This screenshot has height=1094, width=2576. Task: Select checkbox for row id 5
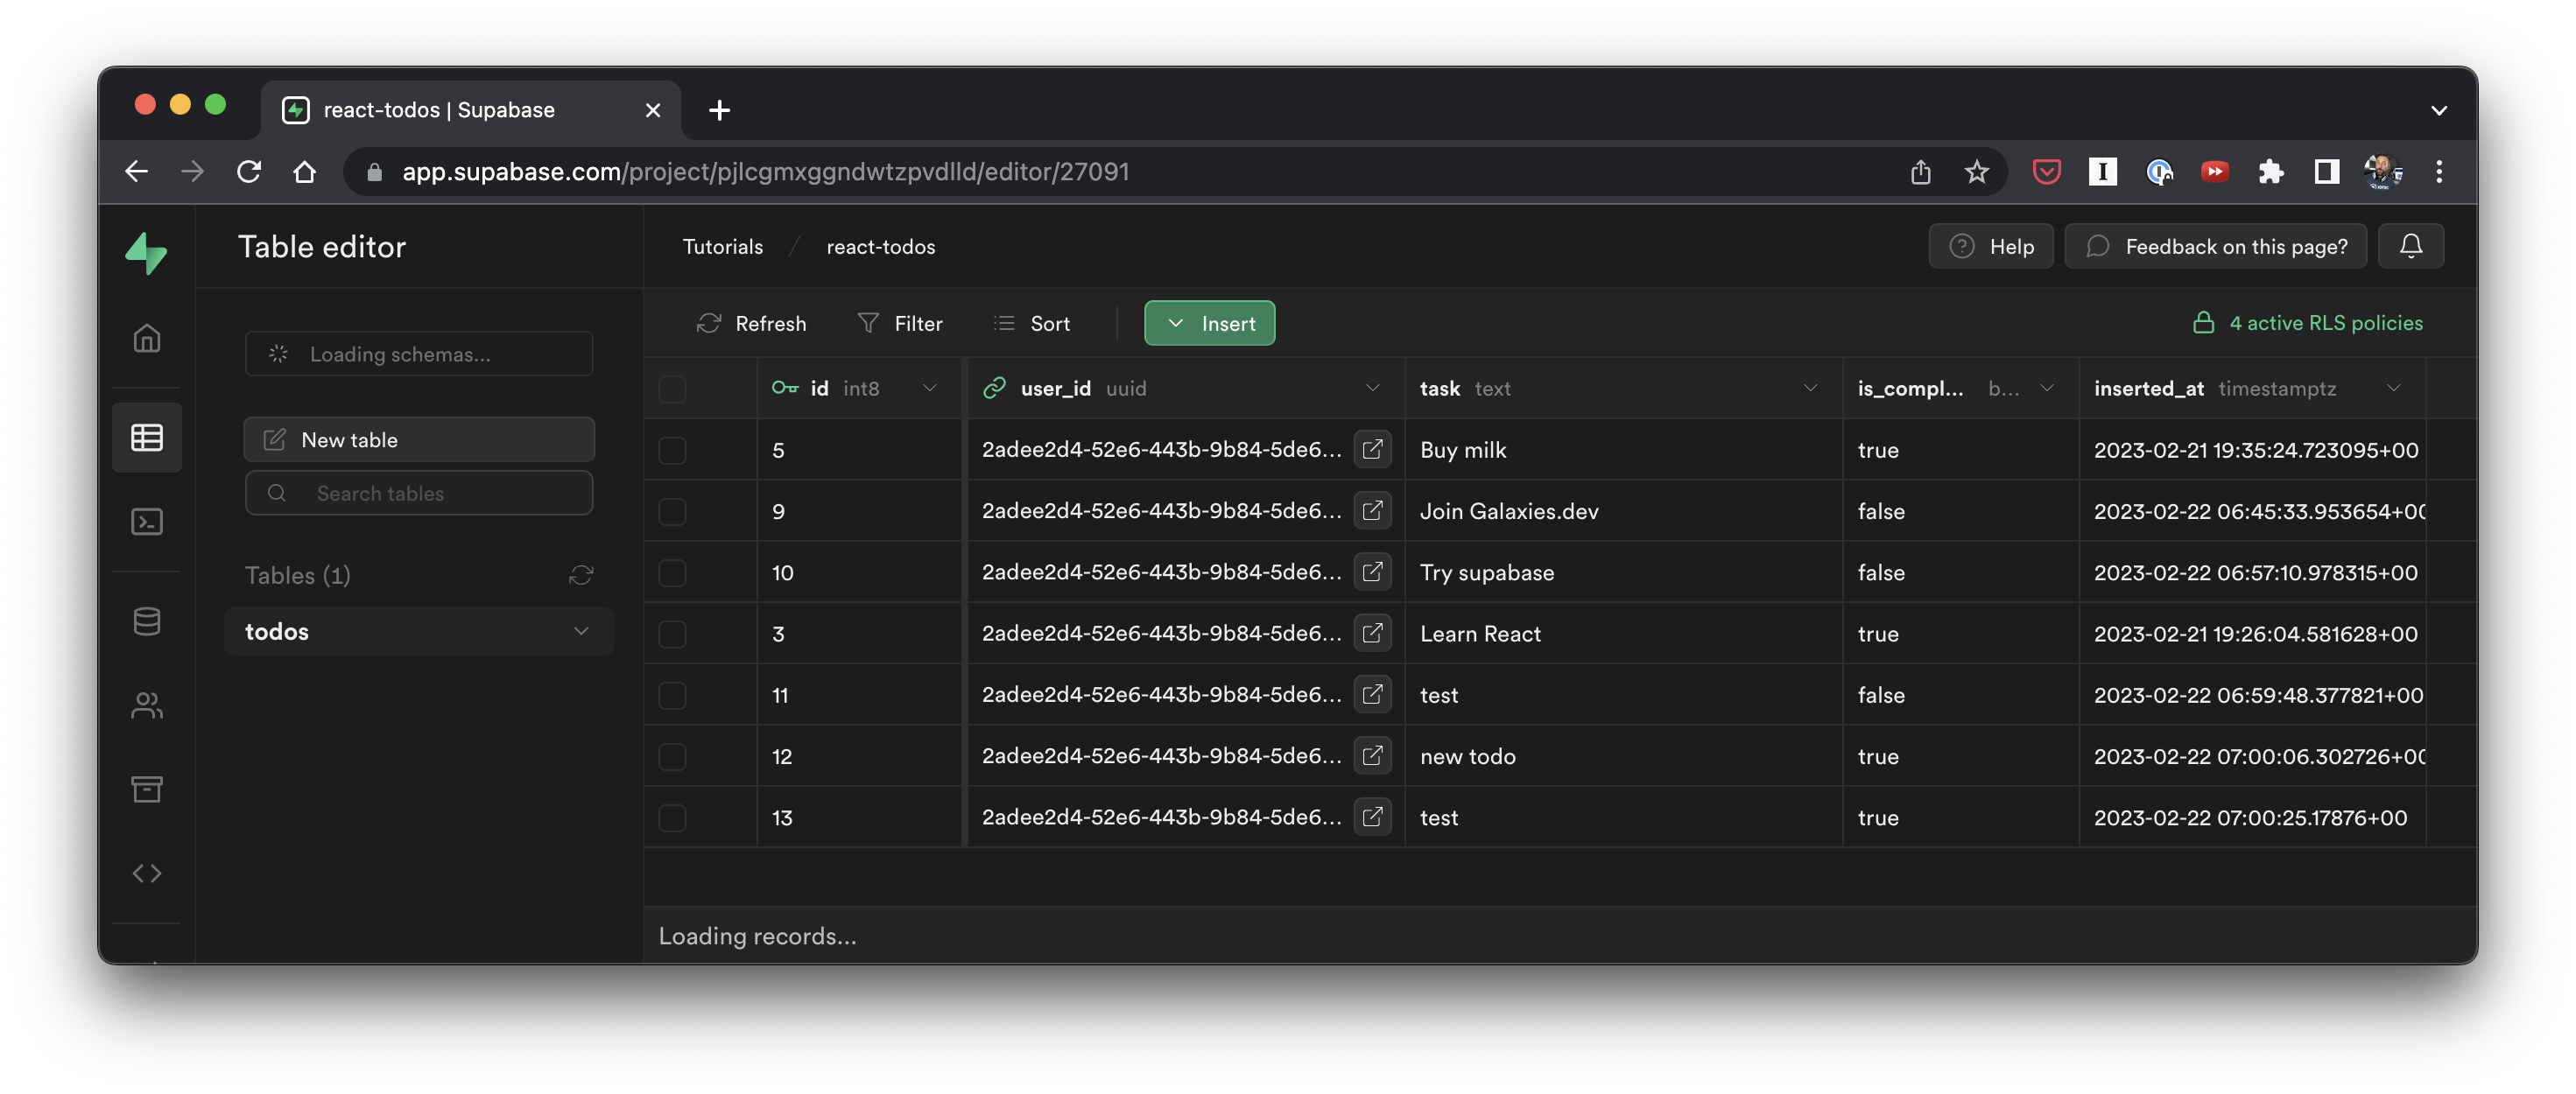coord(672,450)
